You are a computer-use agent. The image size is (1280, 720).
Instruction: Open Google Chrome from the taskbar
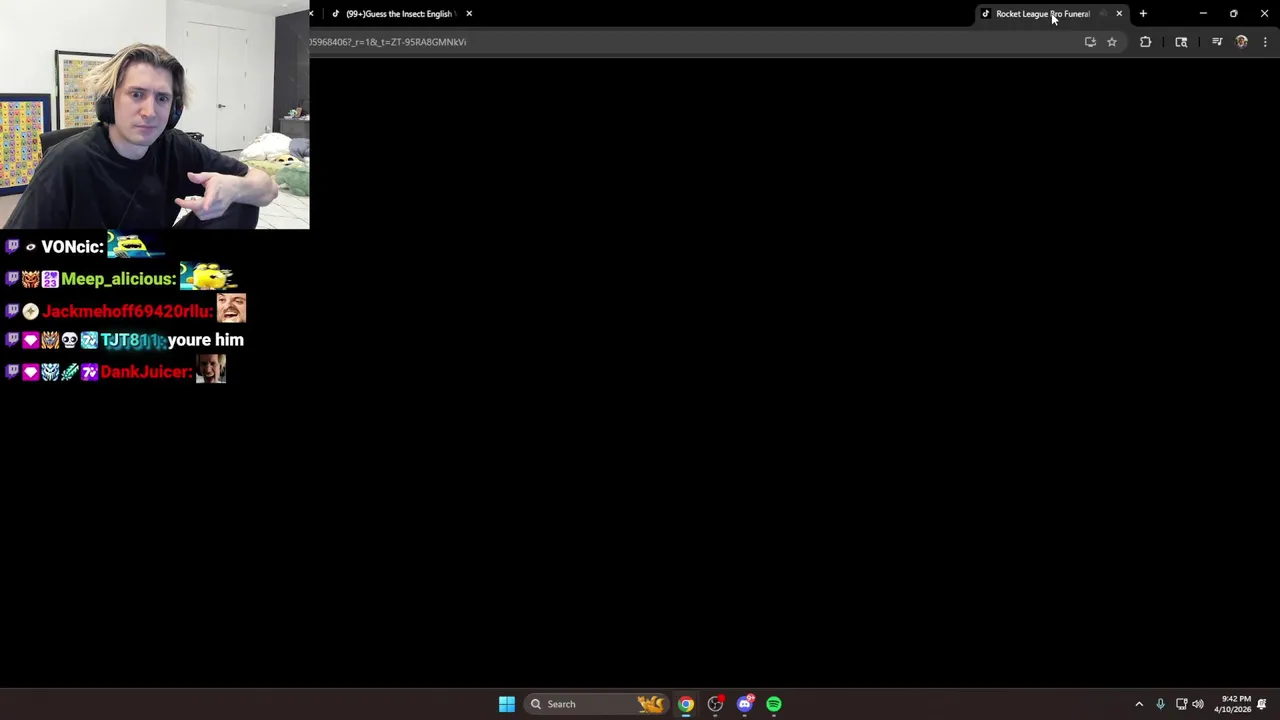(686, 704)
